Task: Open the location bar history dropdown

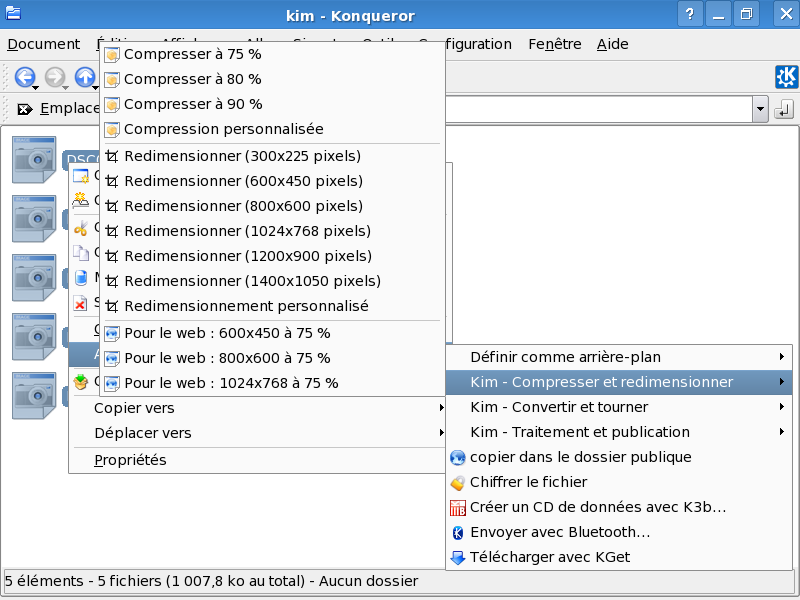Action: pos(760,109)
